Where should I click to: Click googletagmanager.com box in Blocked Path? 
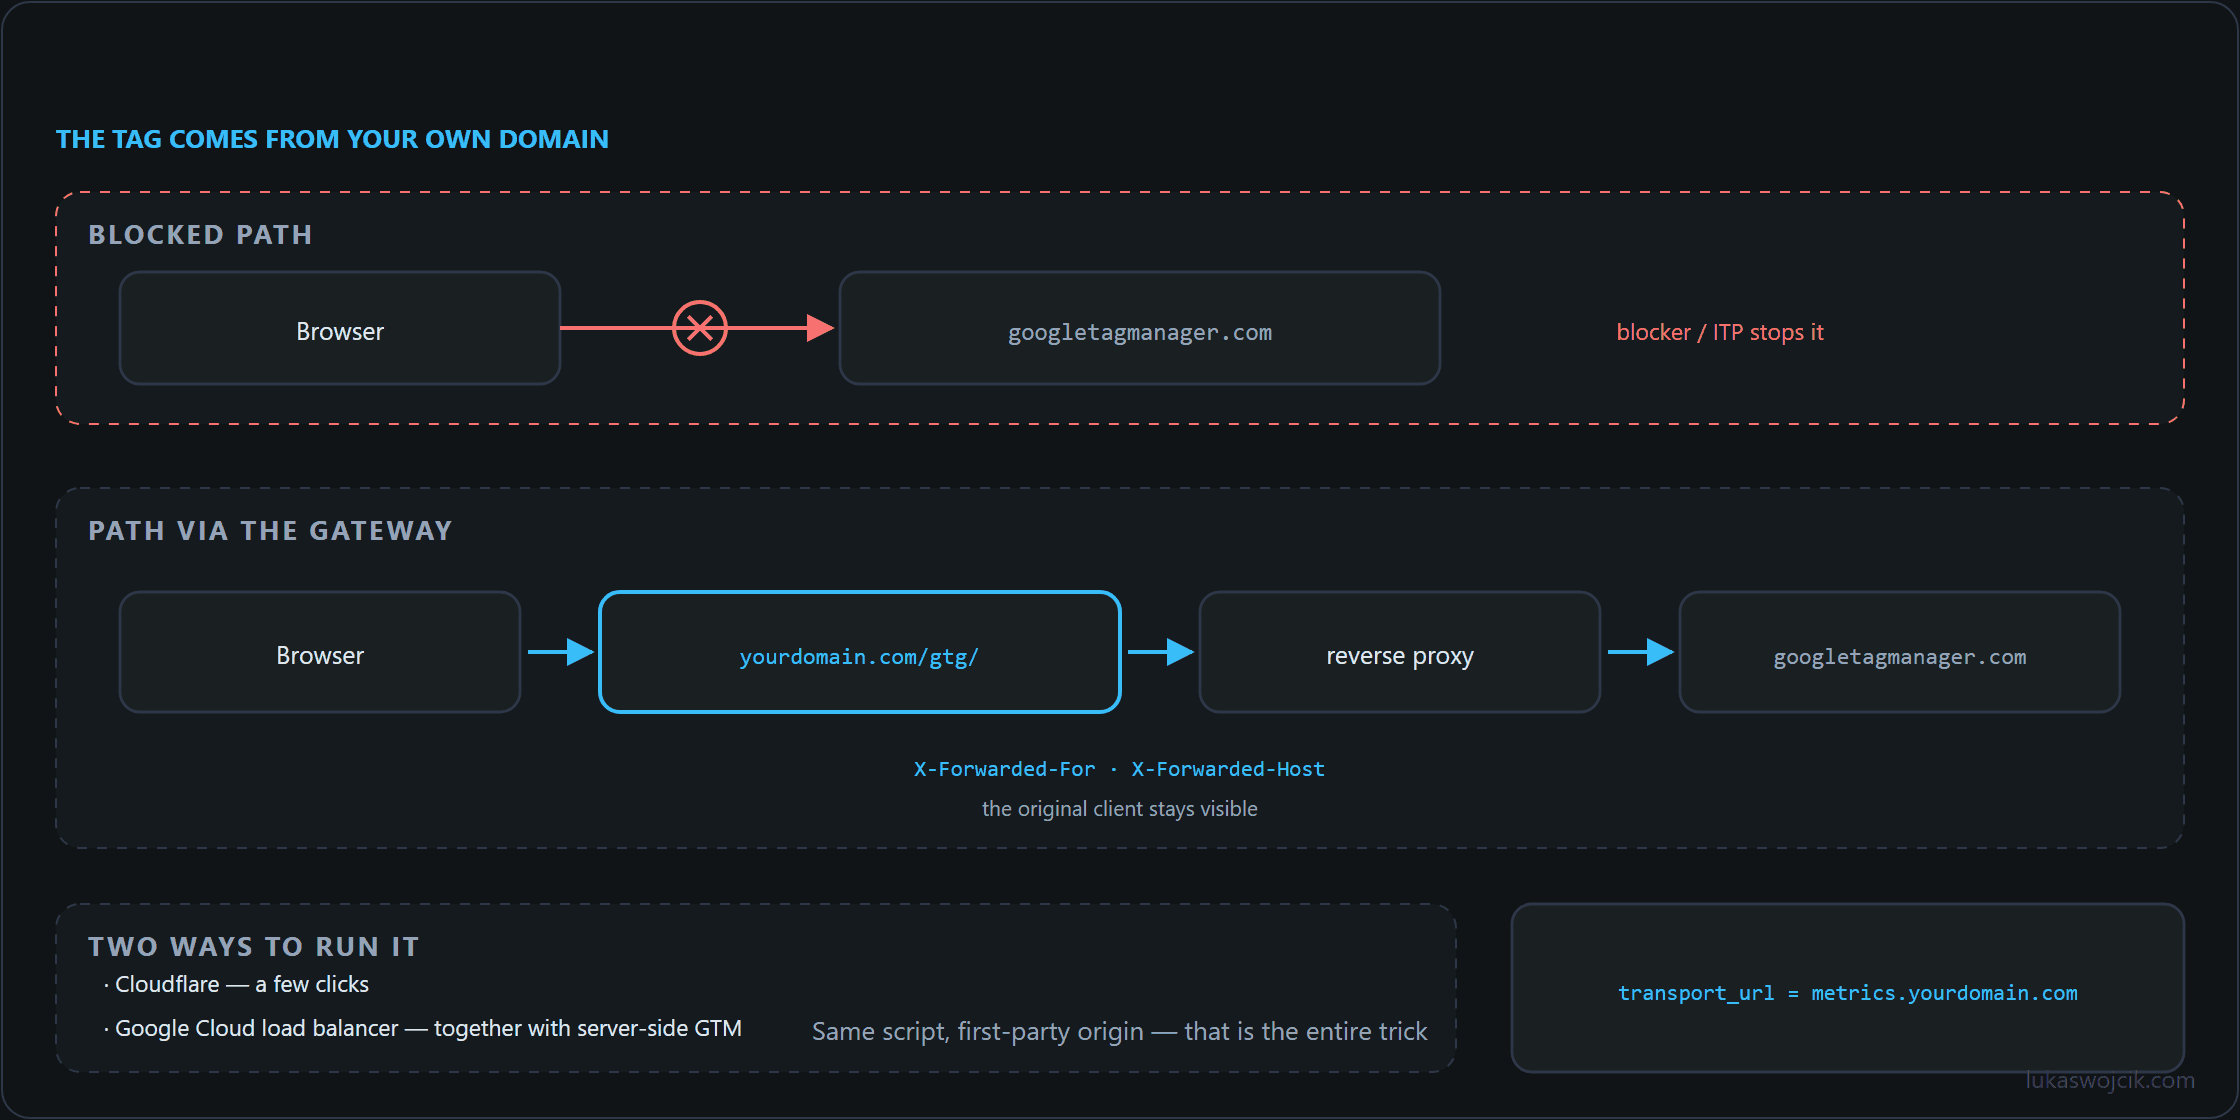pyautogui.click(x=1140, y=328)
